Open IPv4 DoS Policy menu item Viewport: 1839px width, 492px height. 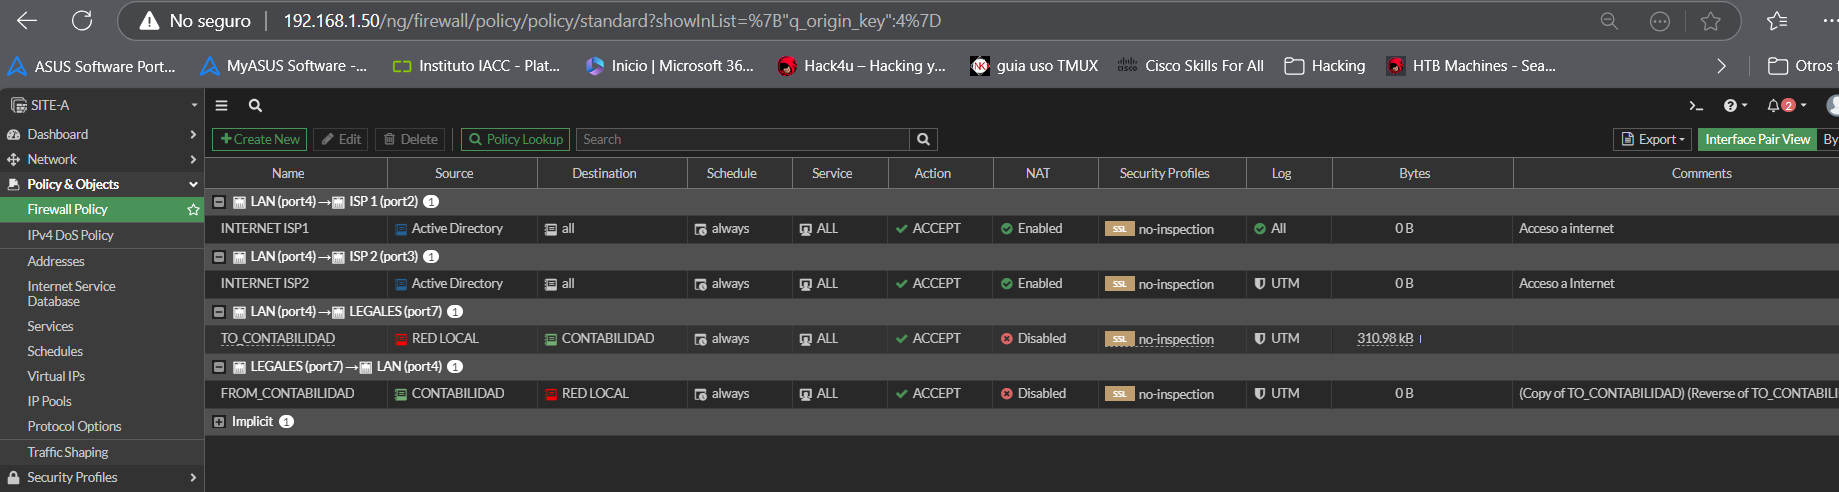coord(70,235)
